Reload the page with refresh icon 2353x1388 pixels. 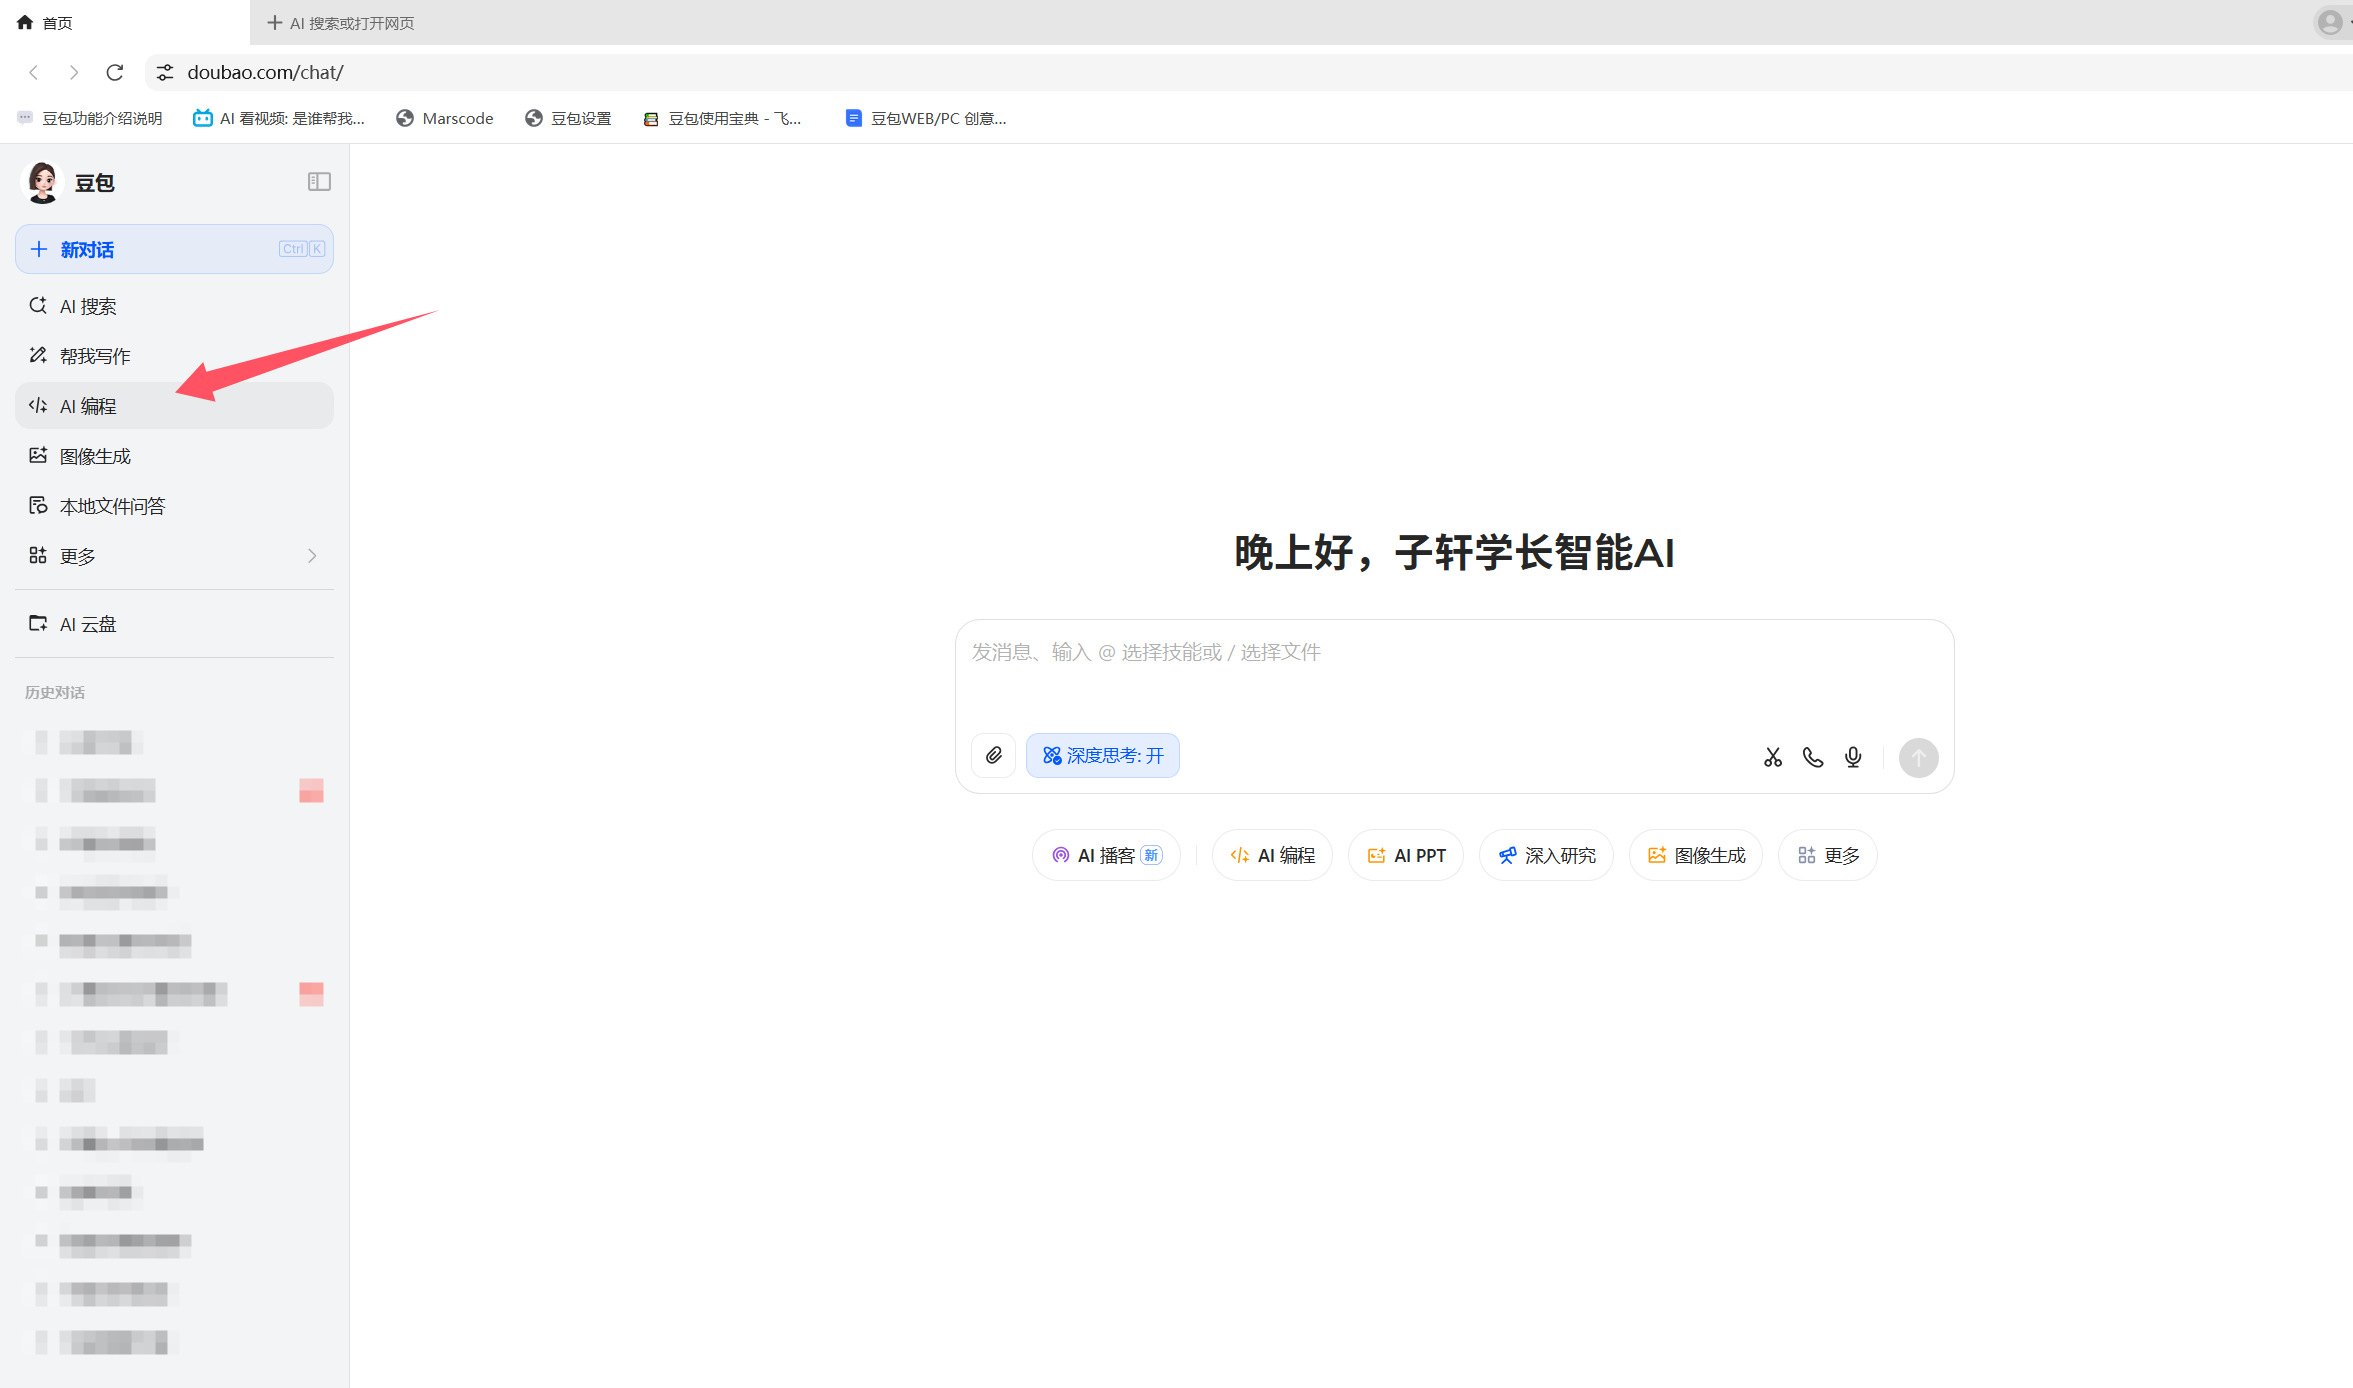[x=115, y=72]
